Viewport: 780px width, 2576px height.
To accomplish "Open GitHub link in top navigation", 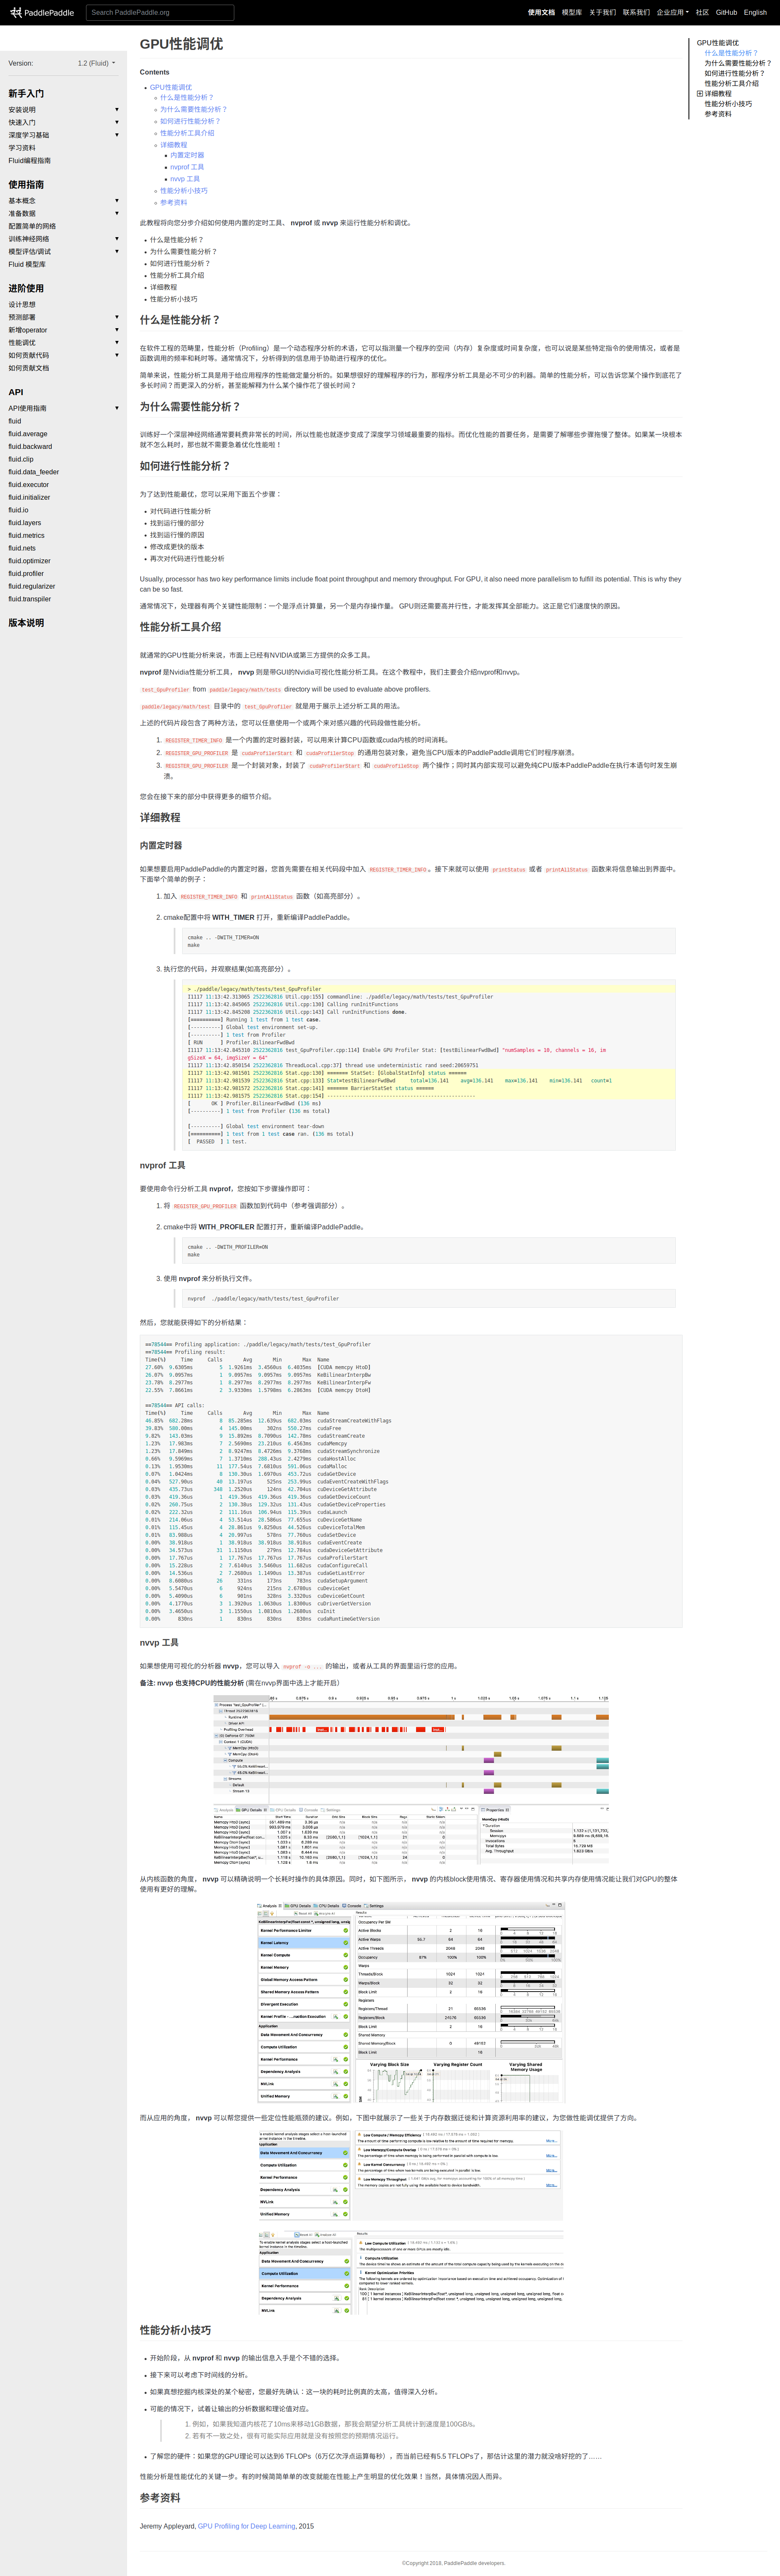I will pos(726,13).
